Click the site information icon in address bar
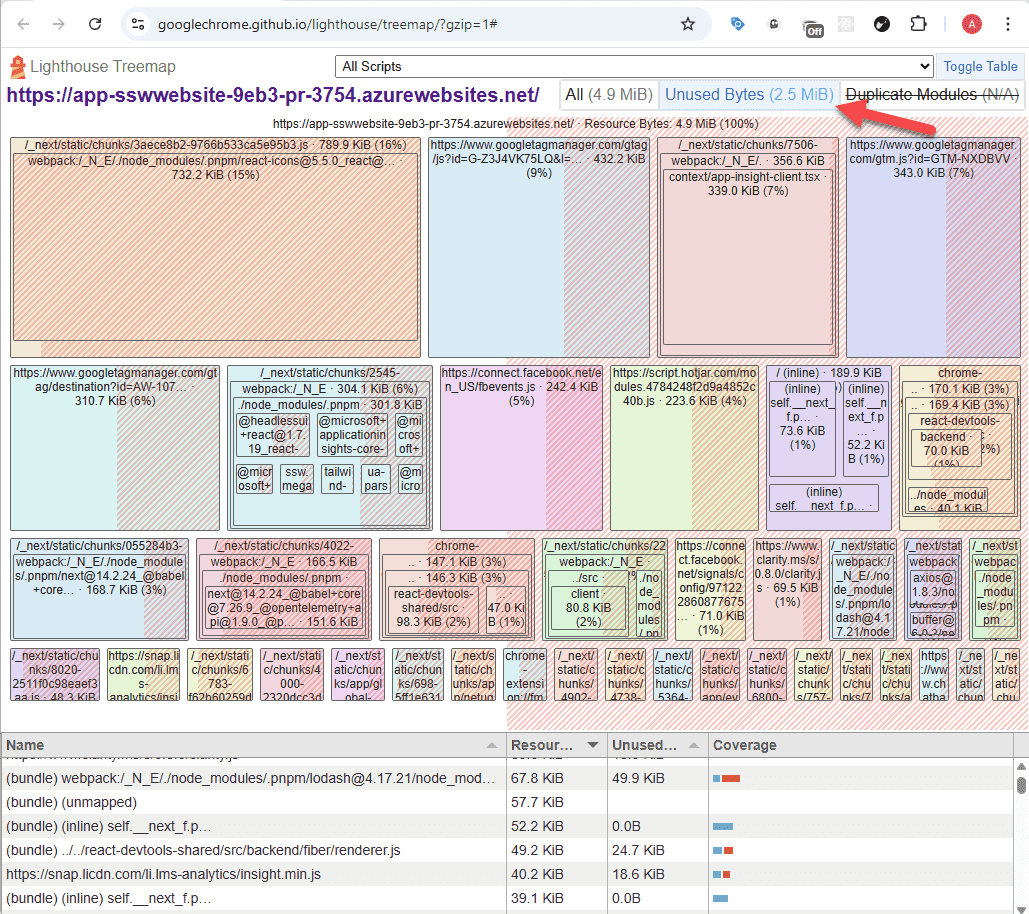The image size is (1029, 914). tap(139, 24)
